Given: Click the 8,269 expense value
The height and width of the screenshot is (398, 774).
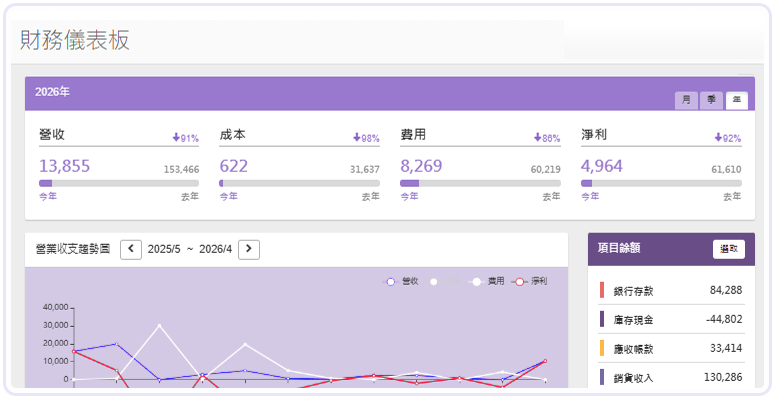Looking at the screenshot, I should (x=421, y=166).
